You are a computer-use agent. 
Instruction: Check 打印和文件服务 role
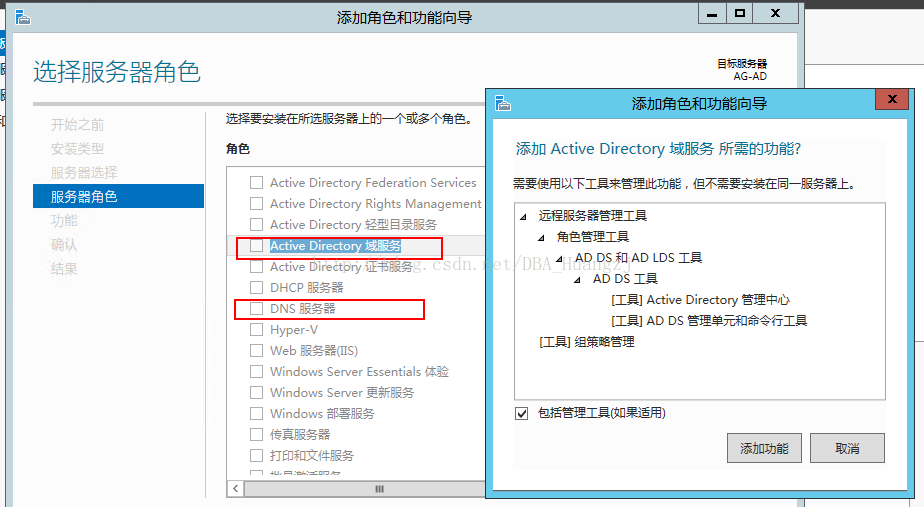(256, 456)
